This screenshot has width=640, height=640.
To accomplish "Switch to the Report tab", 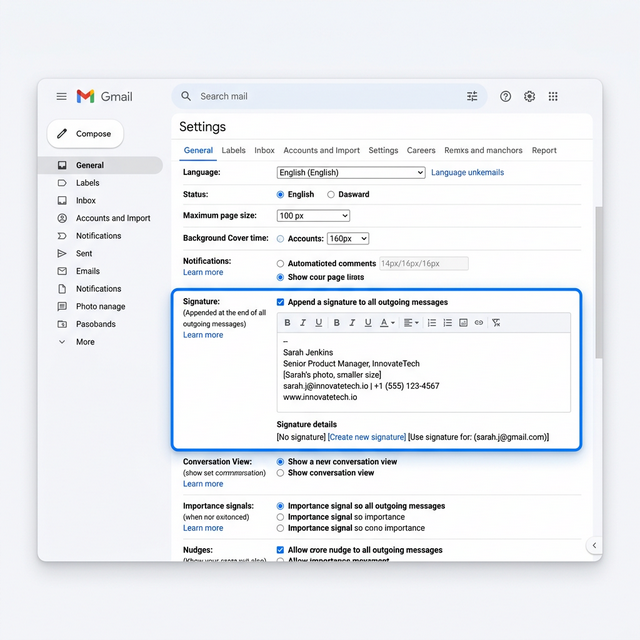I will click(x=544, y=150).
